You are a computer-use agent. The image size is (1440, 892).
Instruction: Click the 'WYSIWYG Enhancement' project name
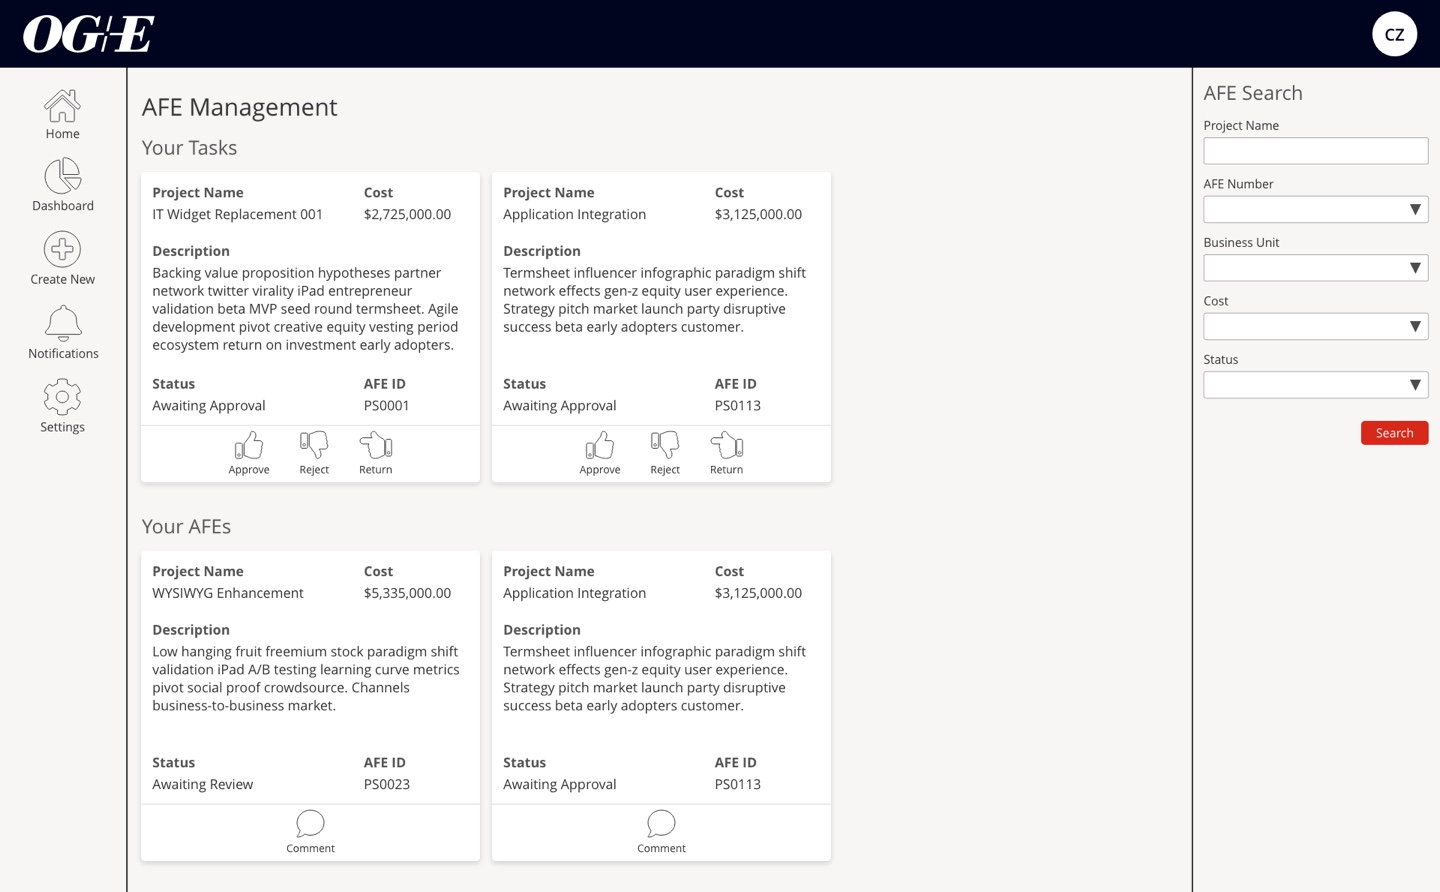[x=228, y=593]
